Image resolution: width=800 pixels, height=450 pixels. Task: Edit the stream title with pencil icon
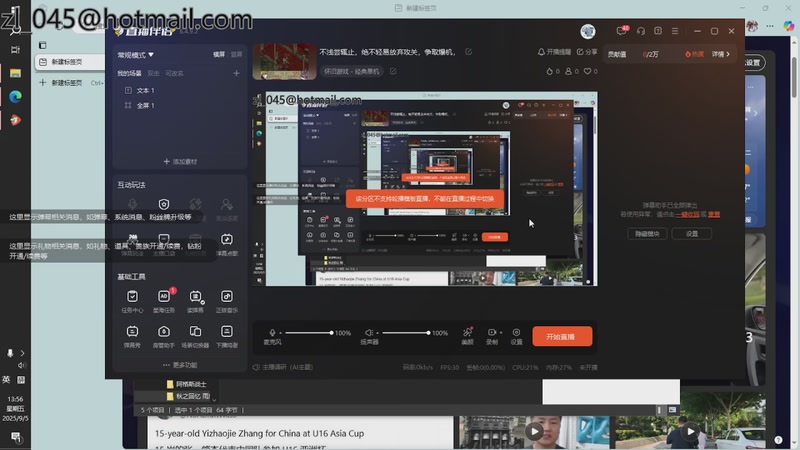coord(468,52)
